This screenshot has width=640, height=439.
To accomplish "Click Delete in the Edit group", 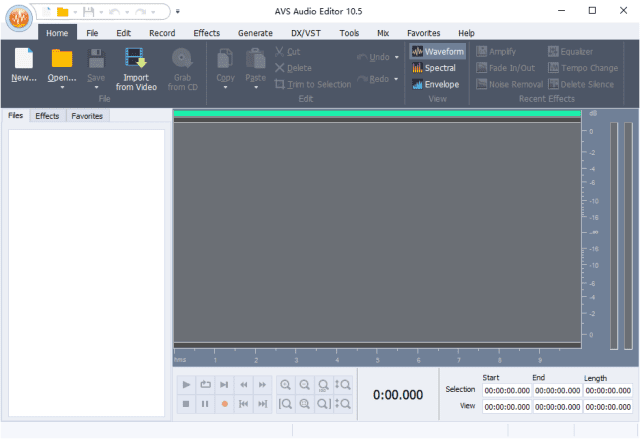I will click(293, 68).
